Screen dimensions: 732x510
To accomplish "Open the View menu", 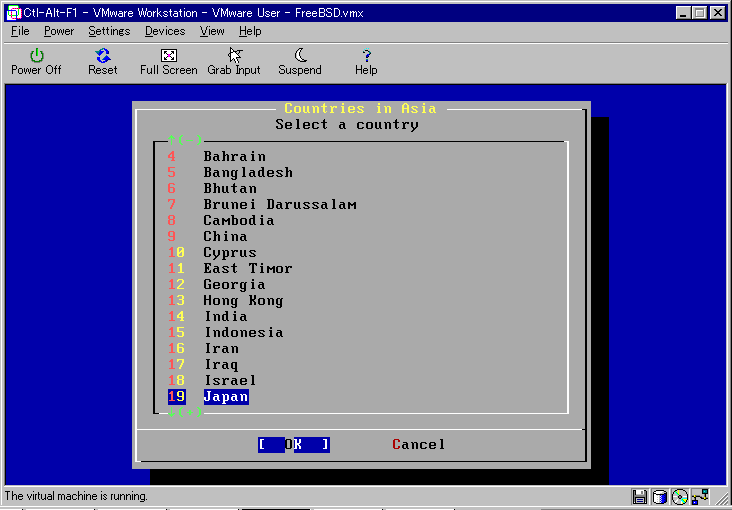I will point(212,31).
